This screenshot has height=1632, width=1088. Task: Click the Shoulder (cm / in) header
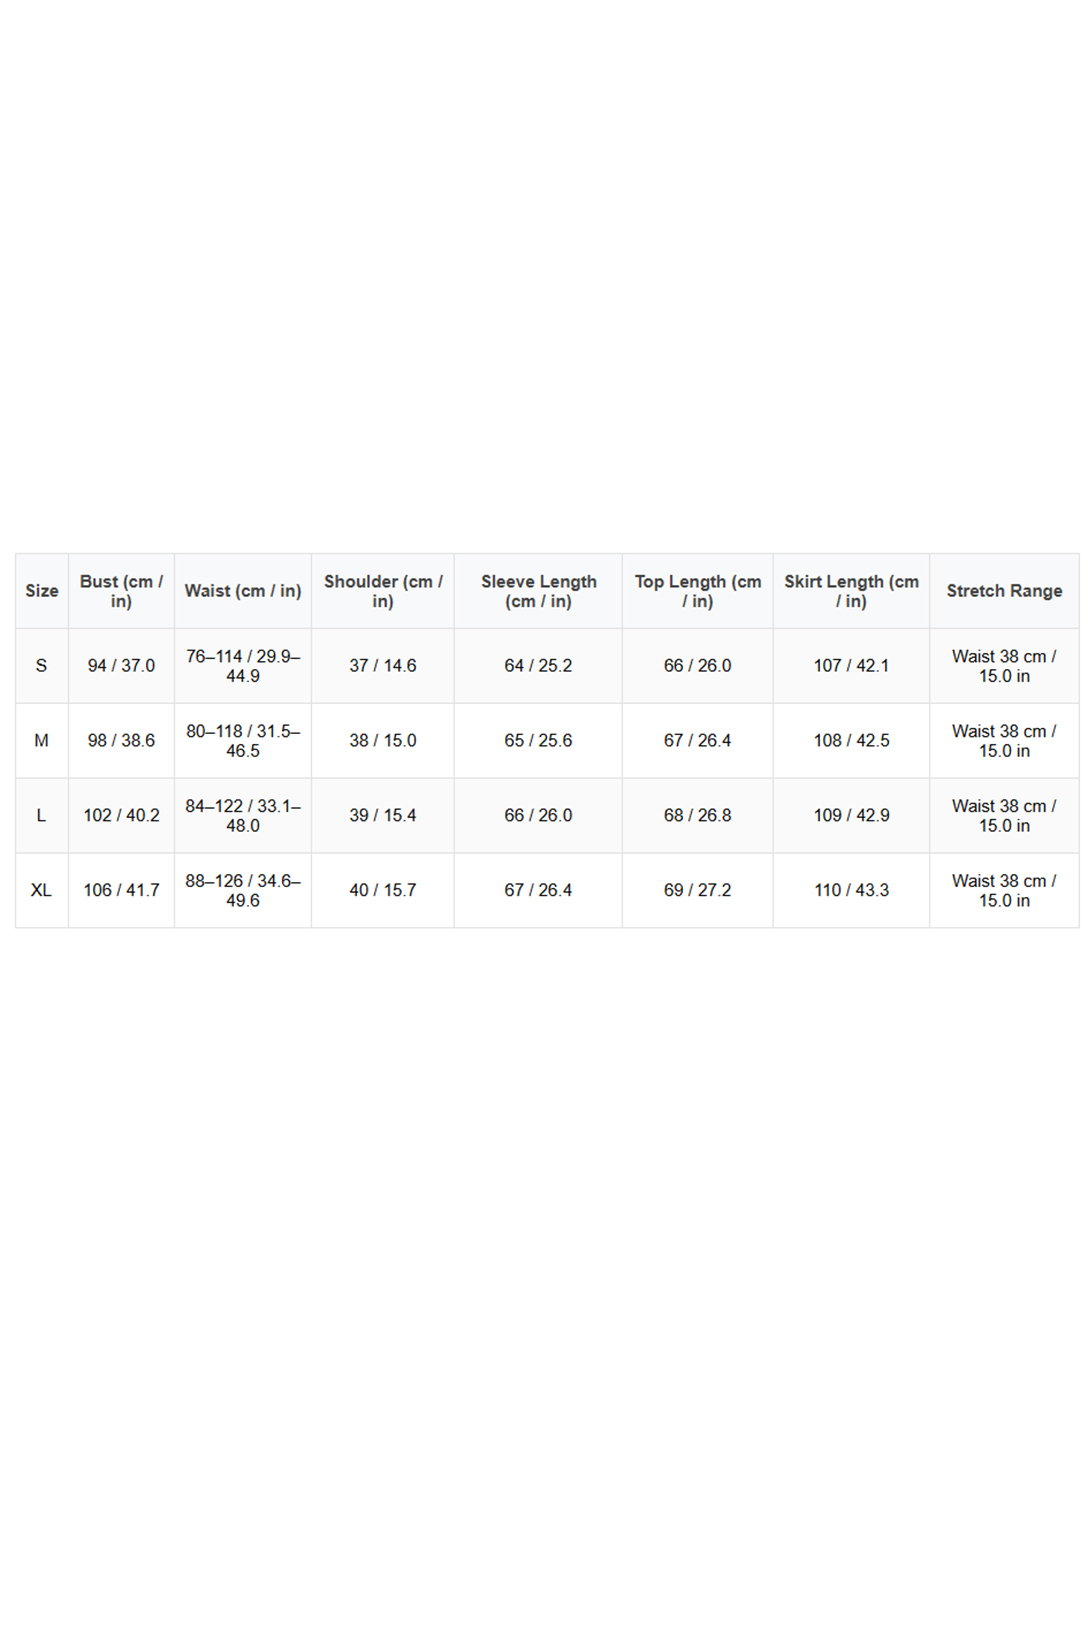point(383,591)
